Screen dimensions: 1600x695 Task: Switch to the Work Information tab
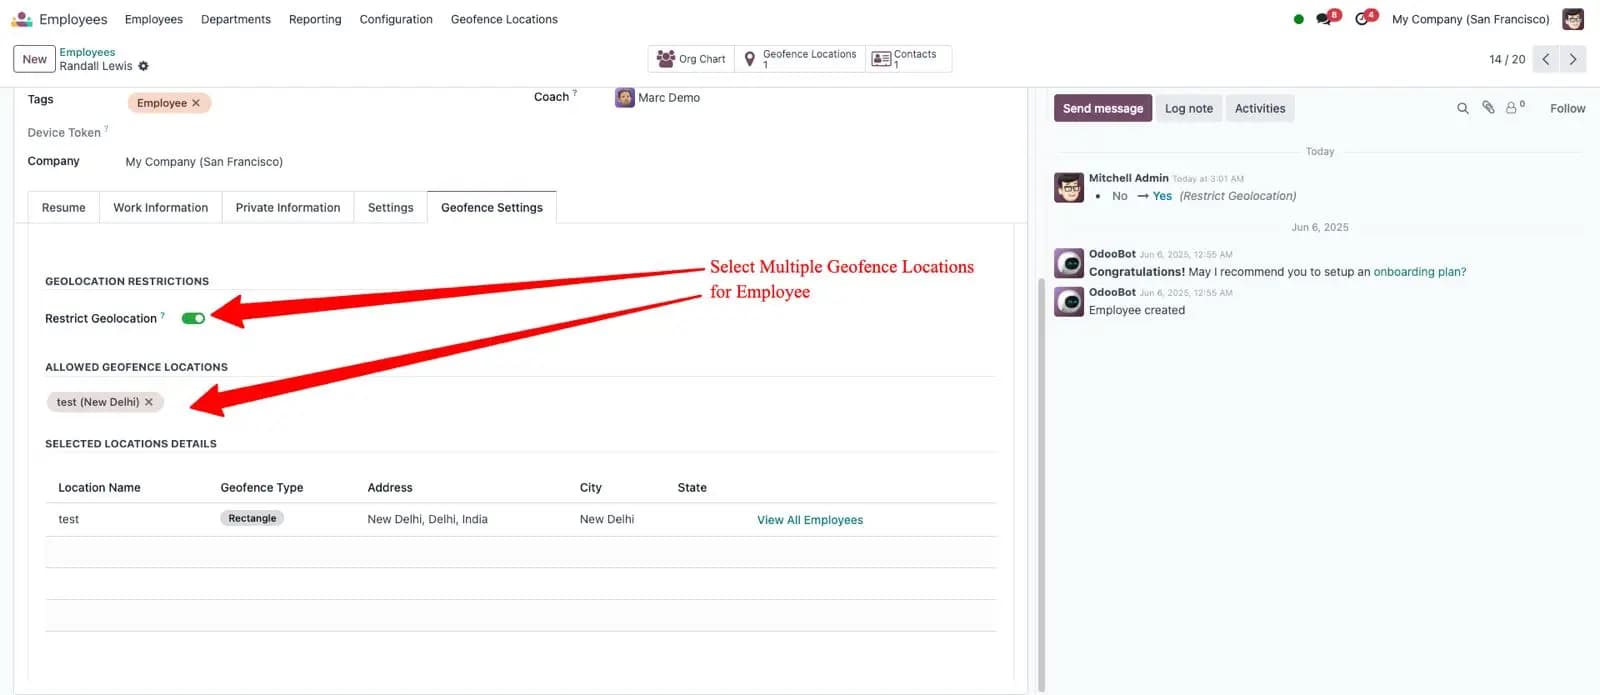click(161, 207)
